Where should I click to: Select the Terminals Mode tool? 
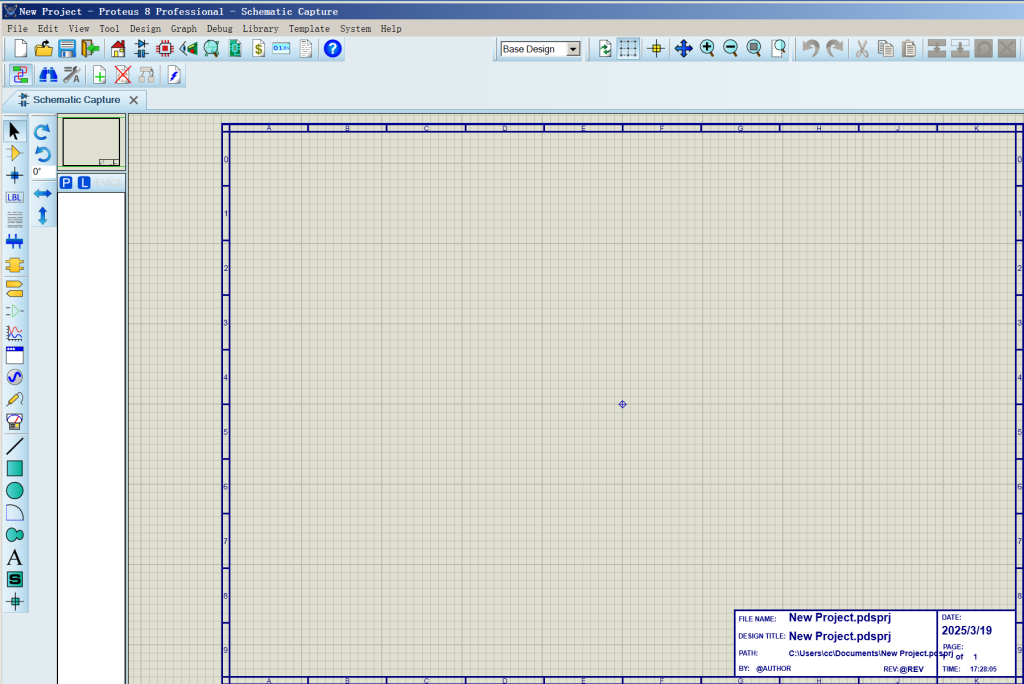[x=14, y=287]
